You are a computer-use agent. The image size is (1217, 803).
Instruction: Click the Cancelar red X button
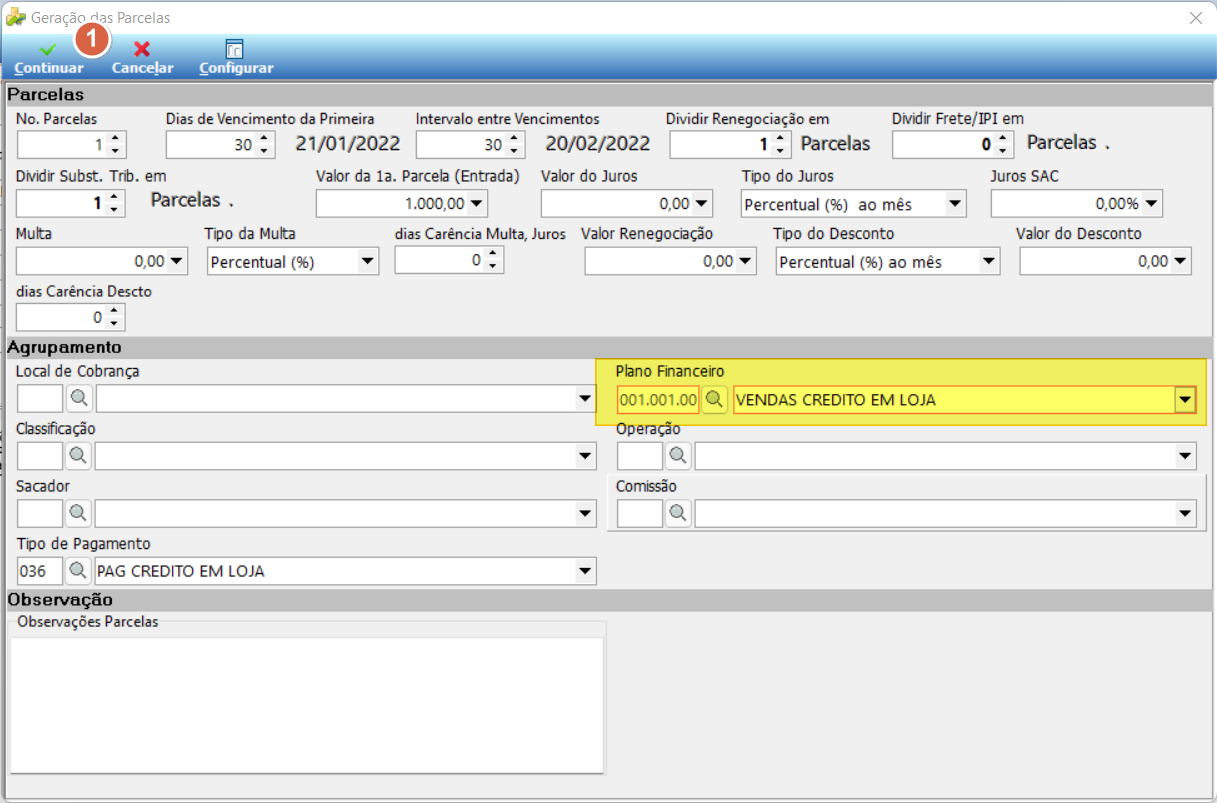[142, 58]
